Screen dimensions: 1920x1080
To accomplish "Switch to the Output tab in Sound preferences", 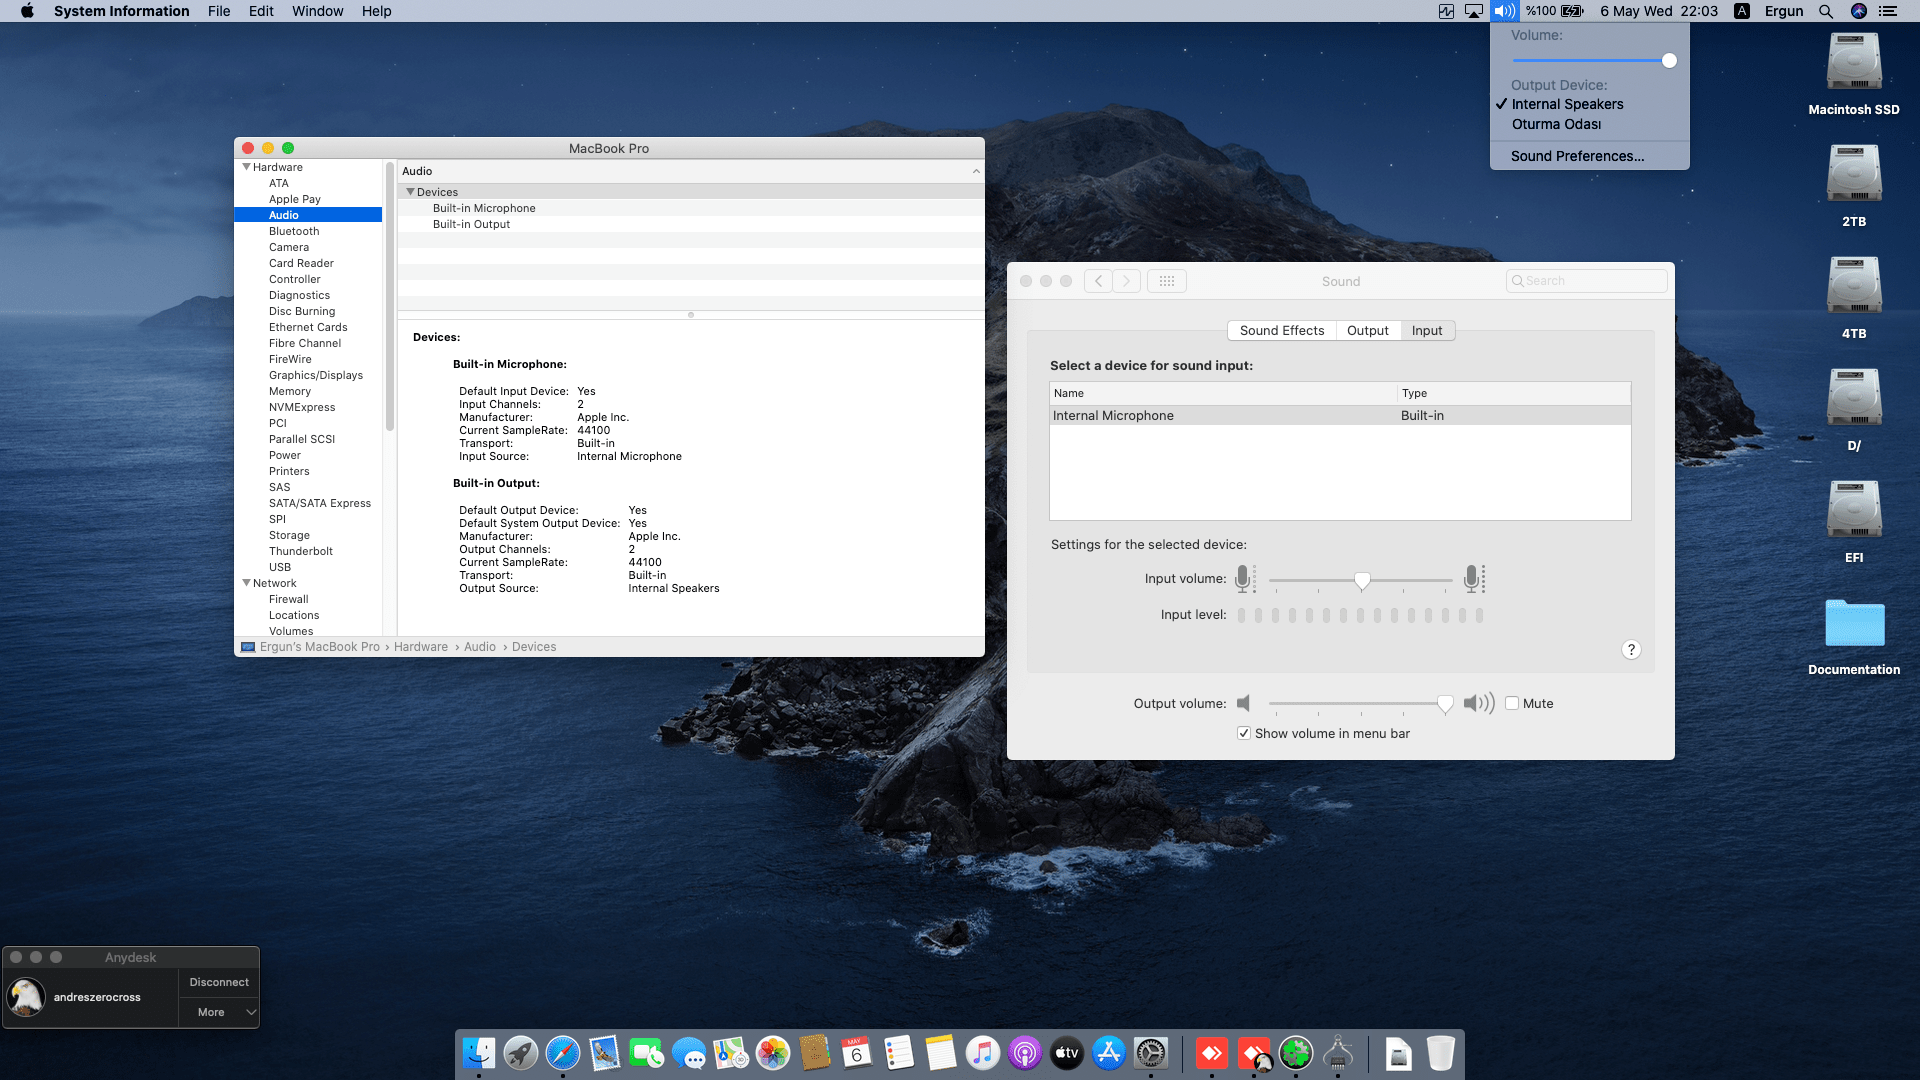I will click(x=1368, y=330).
